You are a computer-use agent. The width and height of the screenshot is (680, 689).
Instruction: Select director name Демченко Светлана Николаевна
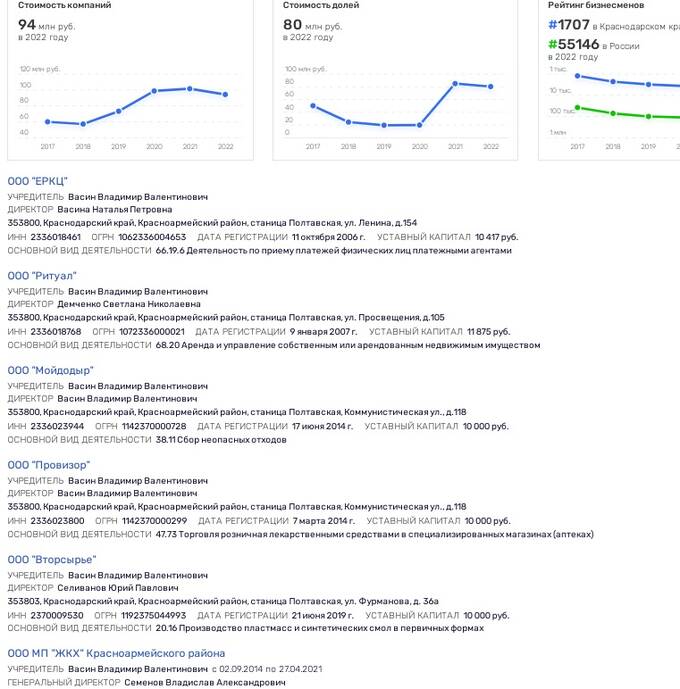[129, 304]
